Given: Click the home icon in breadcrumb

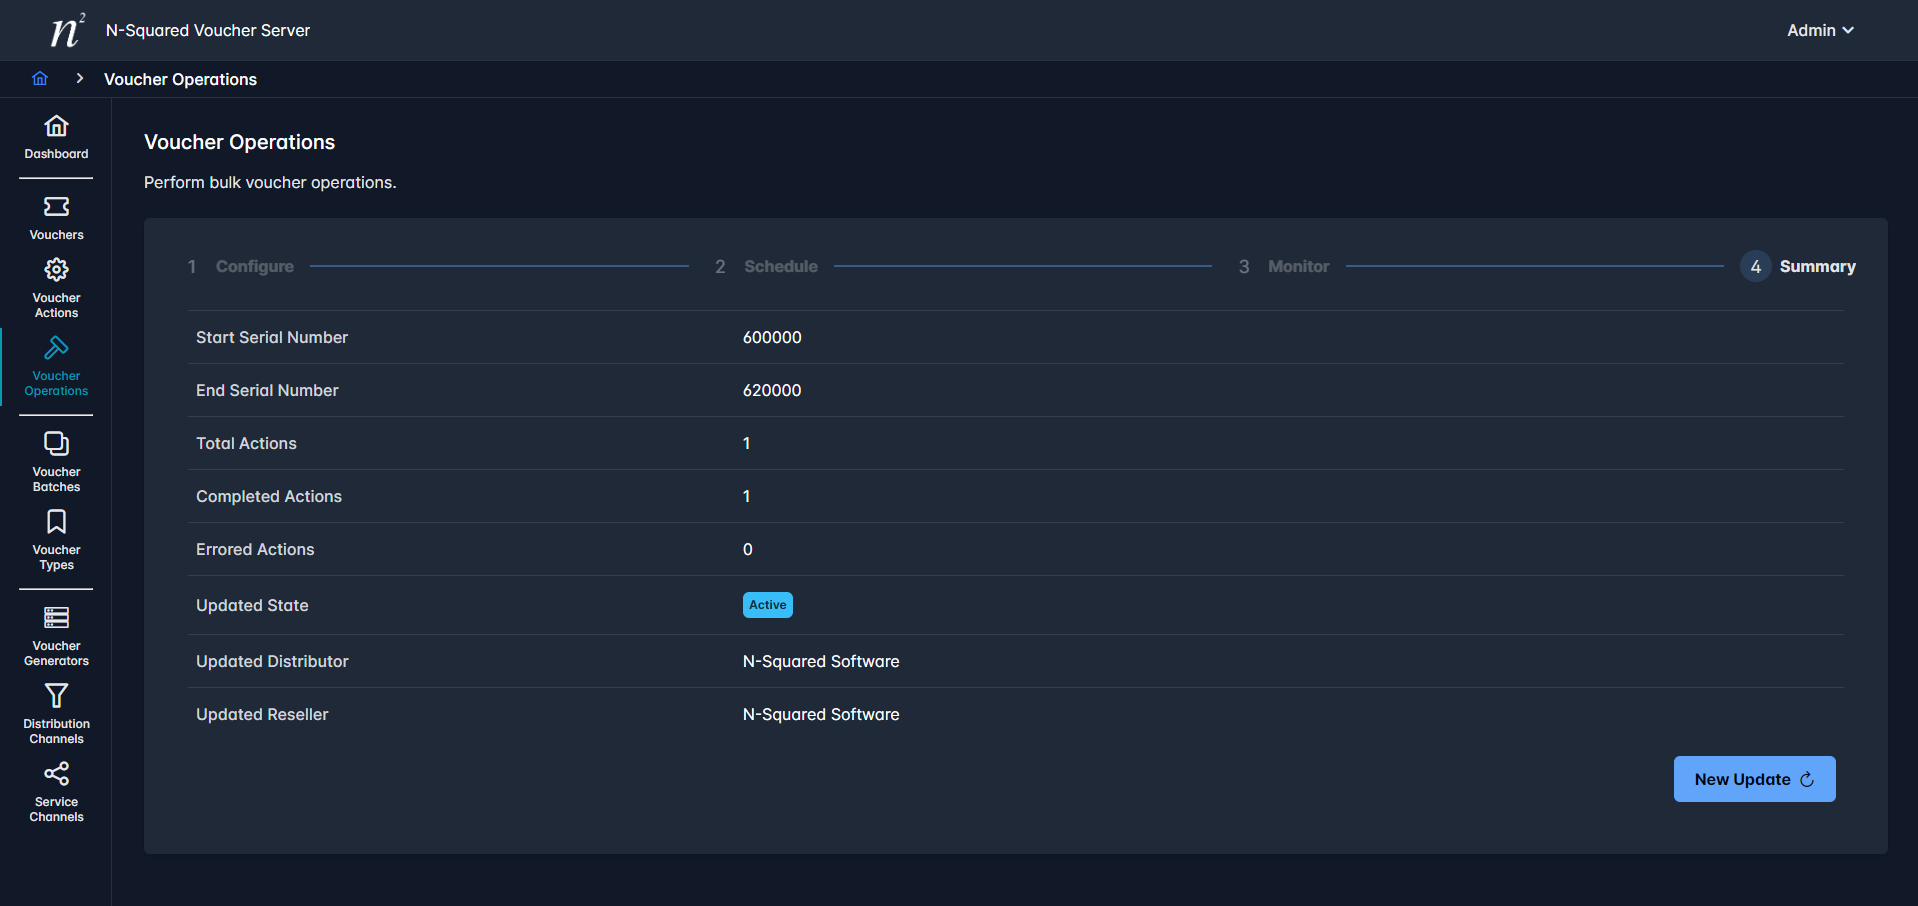Looking at the screenshot, I should pos(40,79).
